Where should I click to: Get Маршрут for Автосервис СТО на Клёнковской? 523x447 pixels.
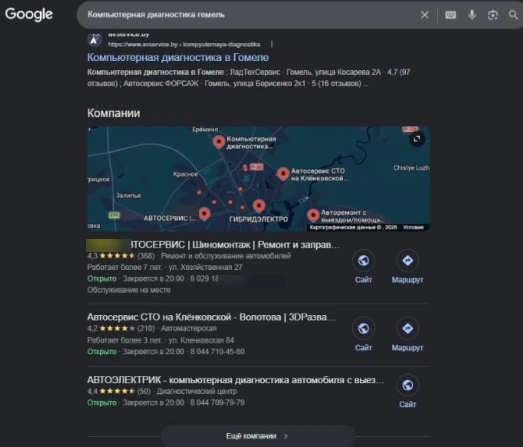pos(407,335)
